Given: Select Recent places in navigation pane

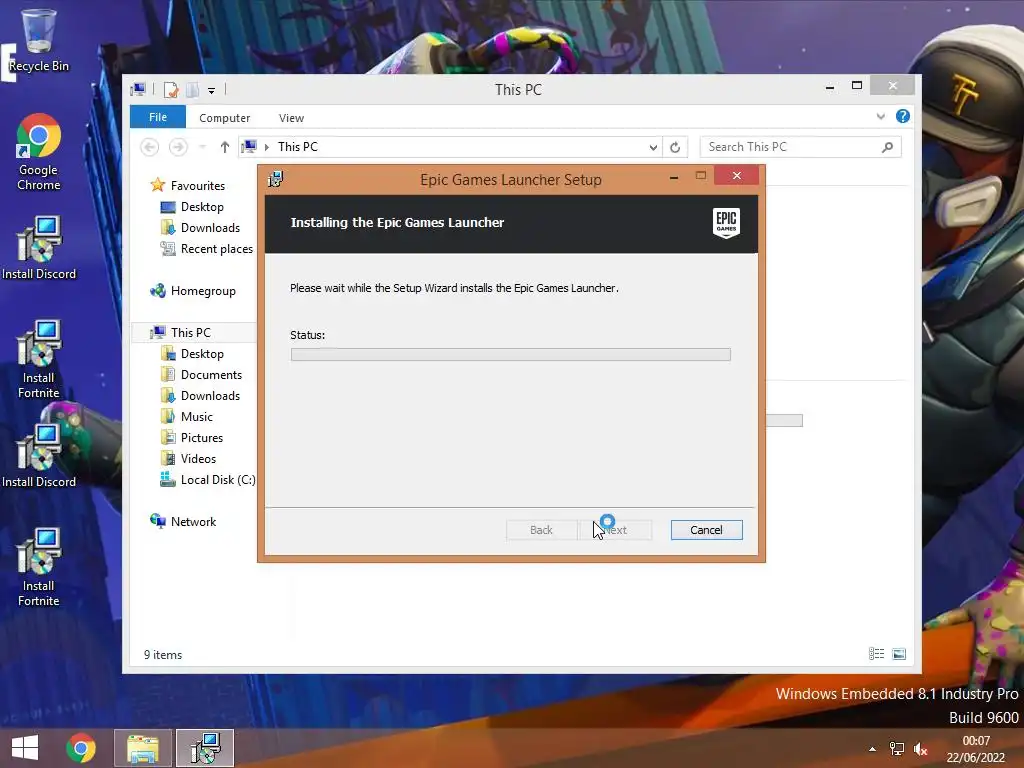Looking at the screenshot, I should pos(206,249).
